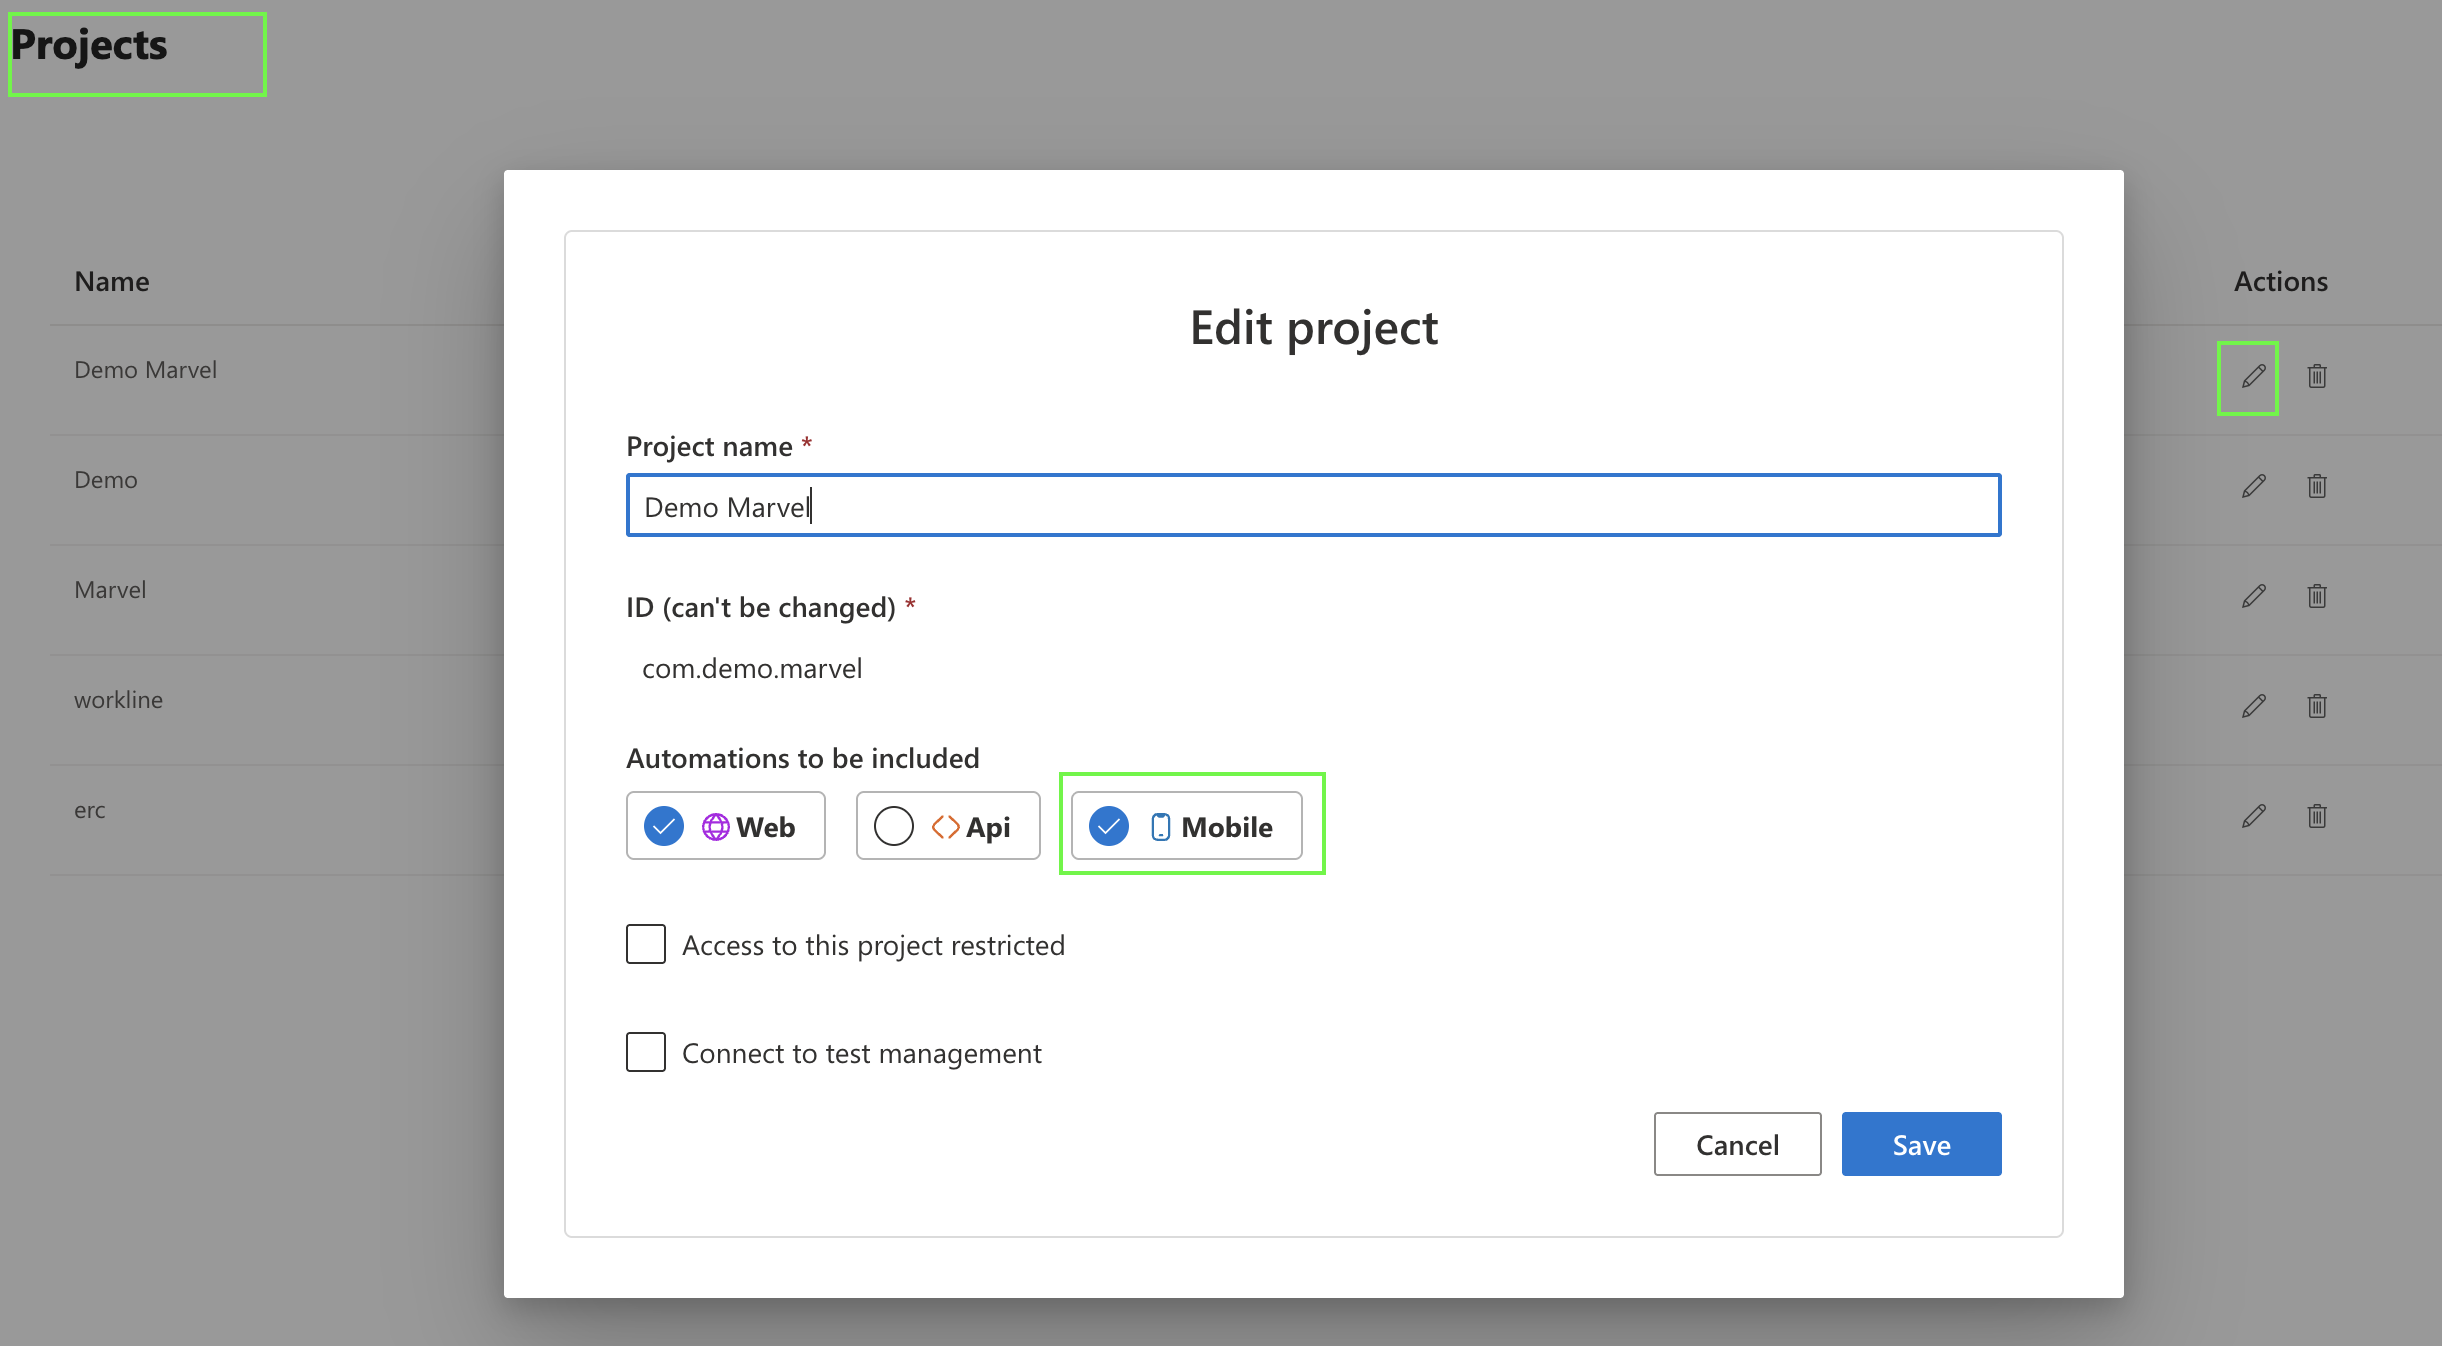Deselect the Mobile automation option

[1109, 826]
